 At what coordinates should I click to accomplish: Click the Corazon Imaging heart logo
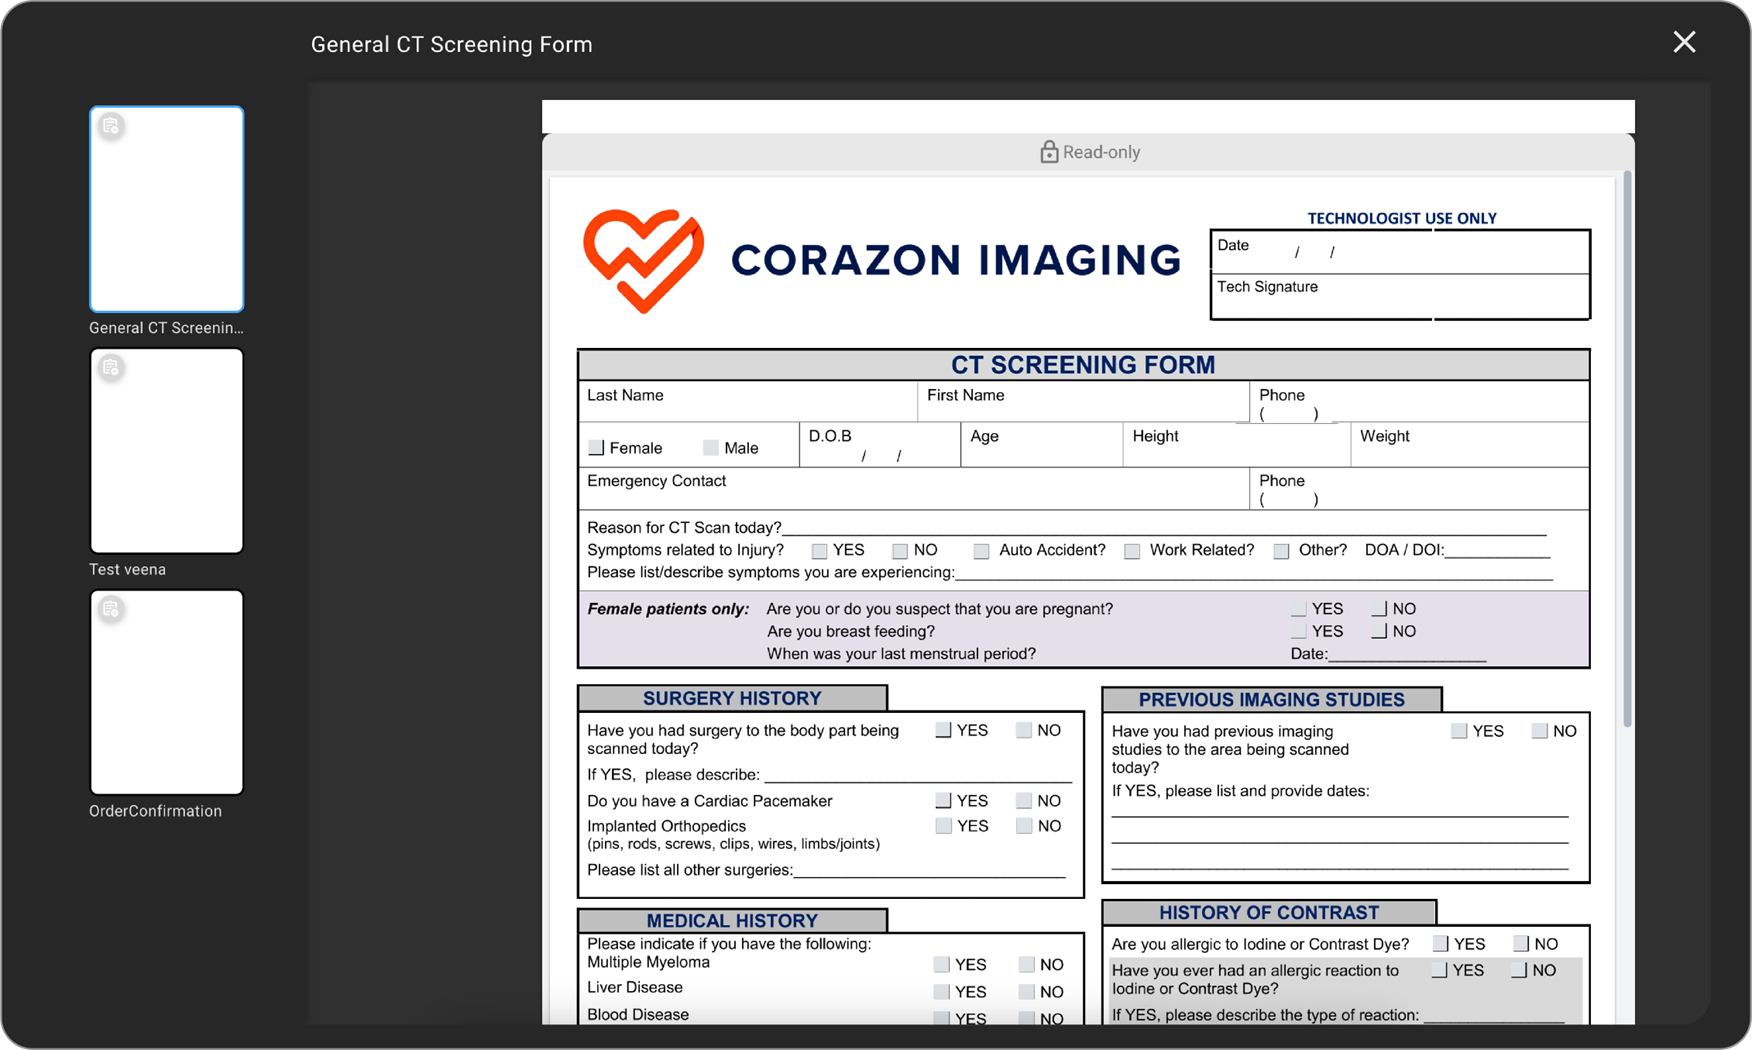click(643, 260)
